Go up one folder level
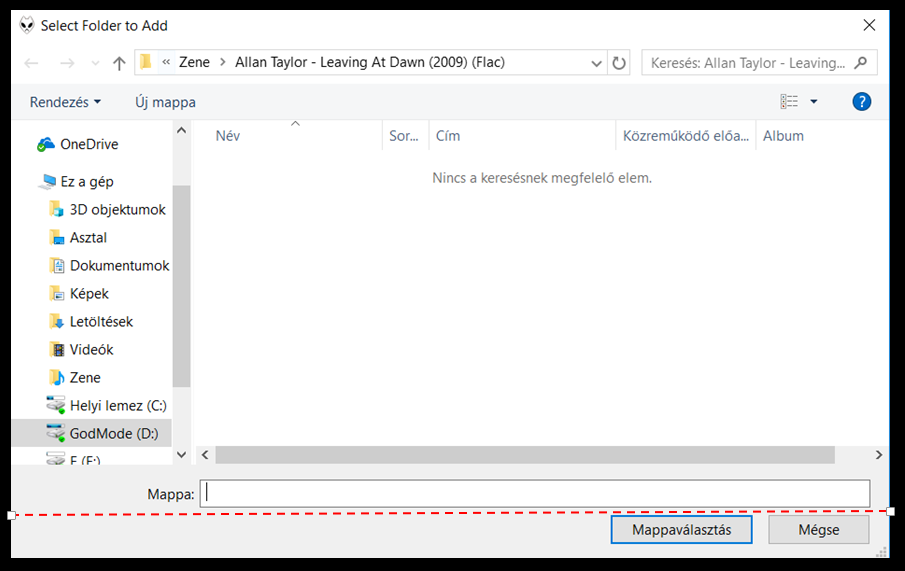The image size is (905, 571). click(x=119, y=63)
